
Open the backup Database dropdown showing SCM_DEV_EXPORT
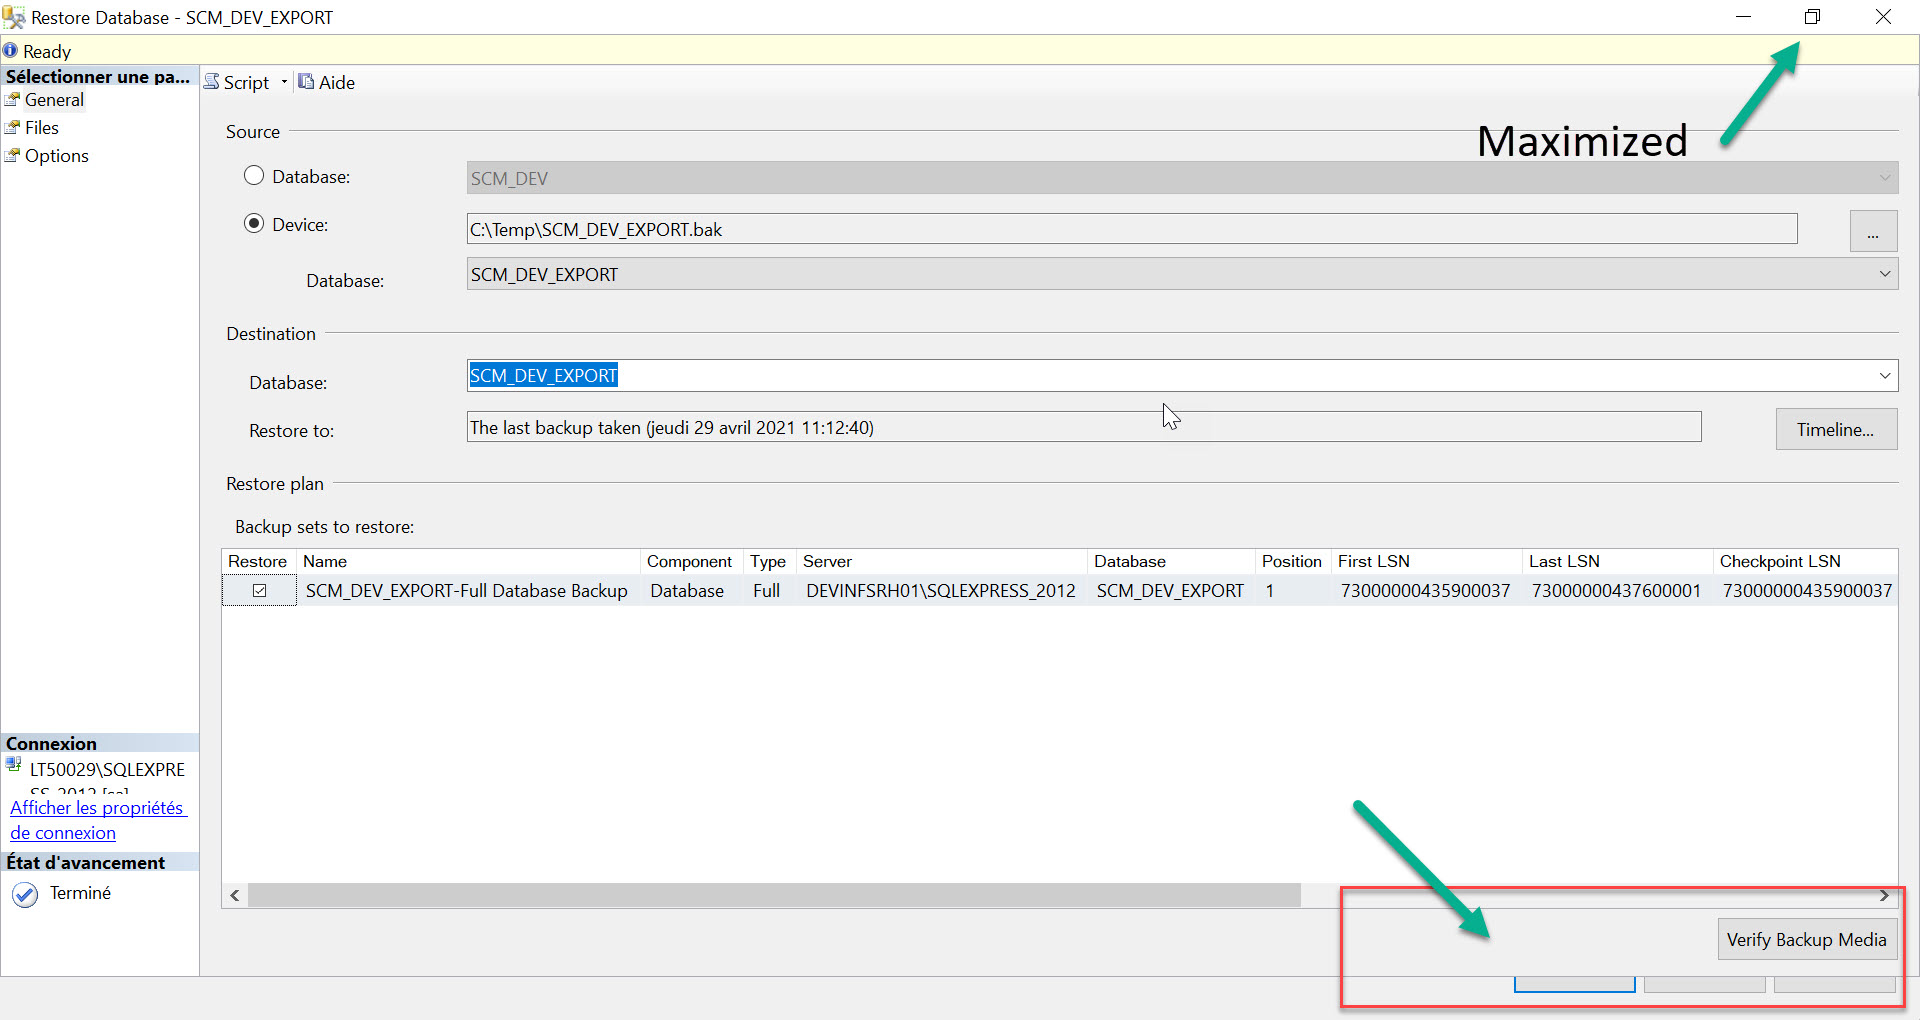pyautogui.click(x=1886, y=273)
